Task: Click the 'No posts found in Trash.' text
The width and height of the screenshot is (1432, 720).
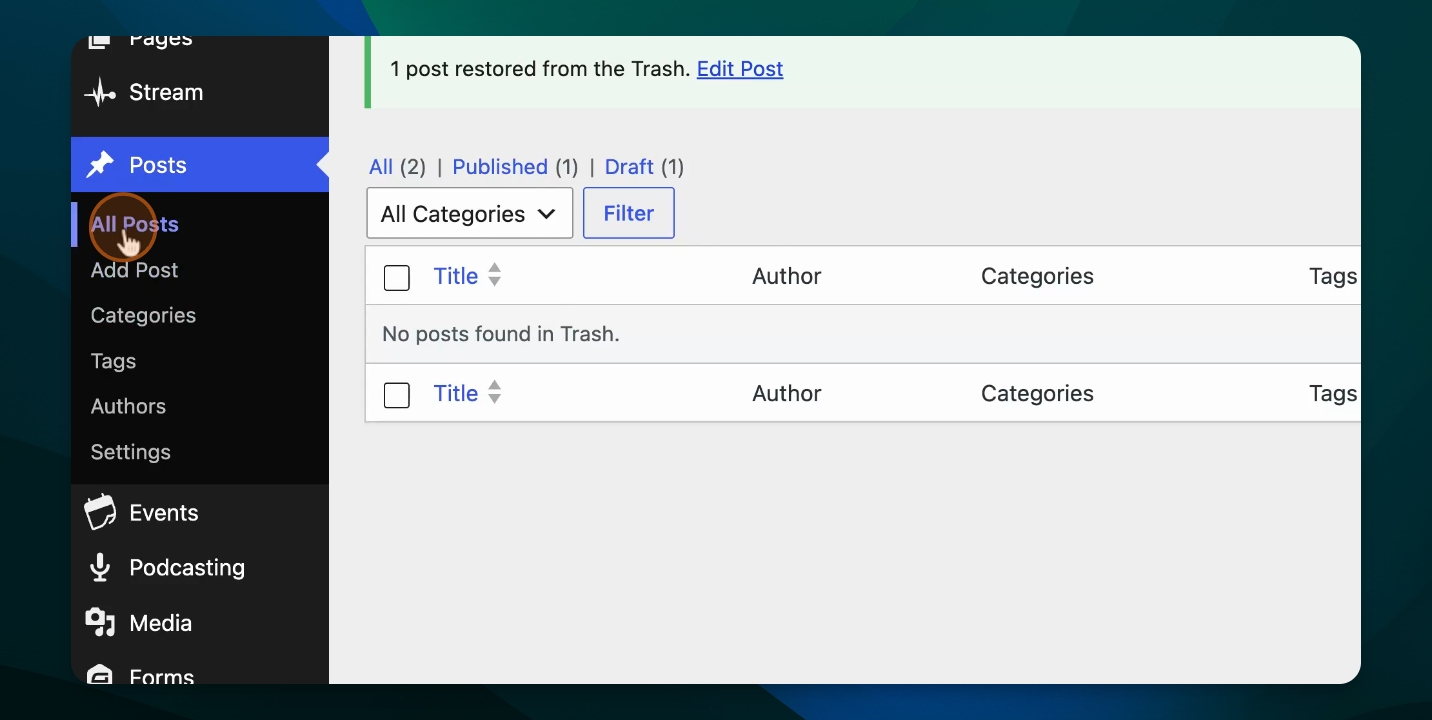Action: pyautogui.click(x=501, y=334)
